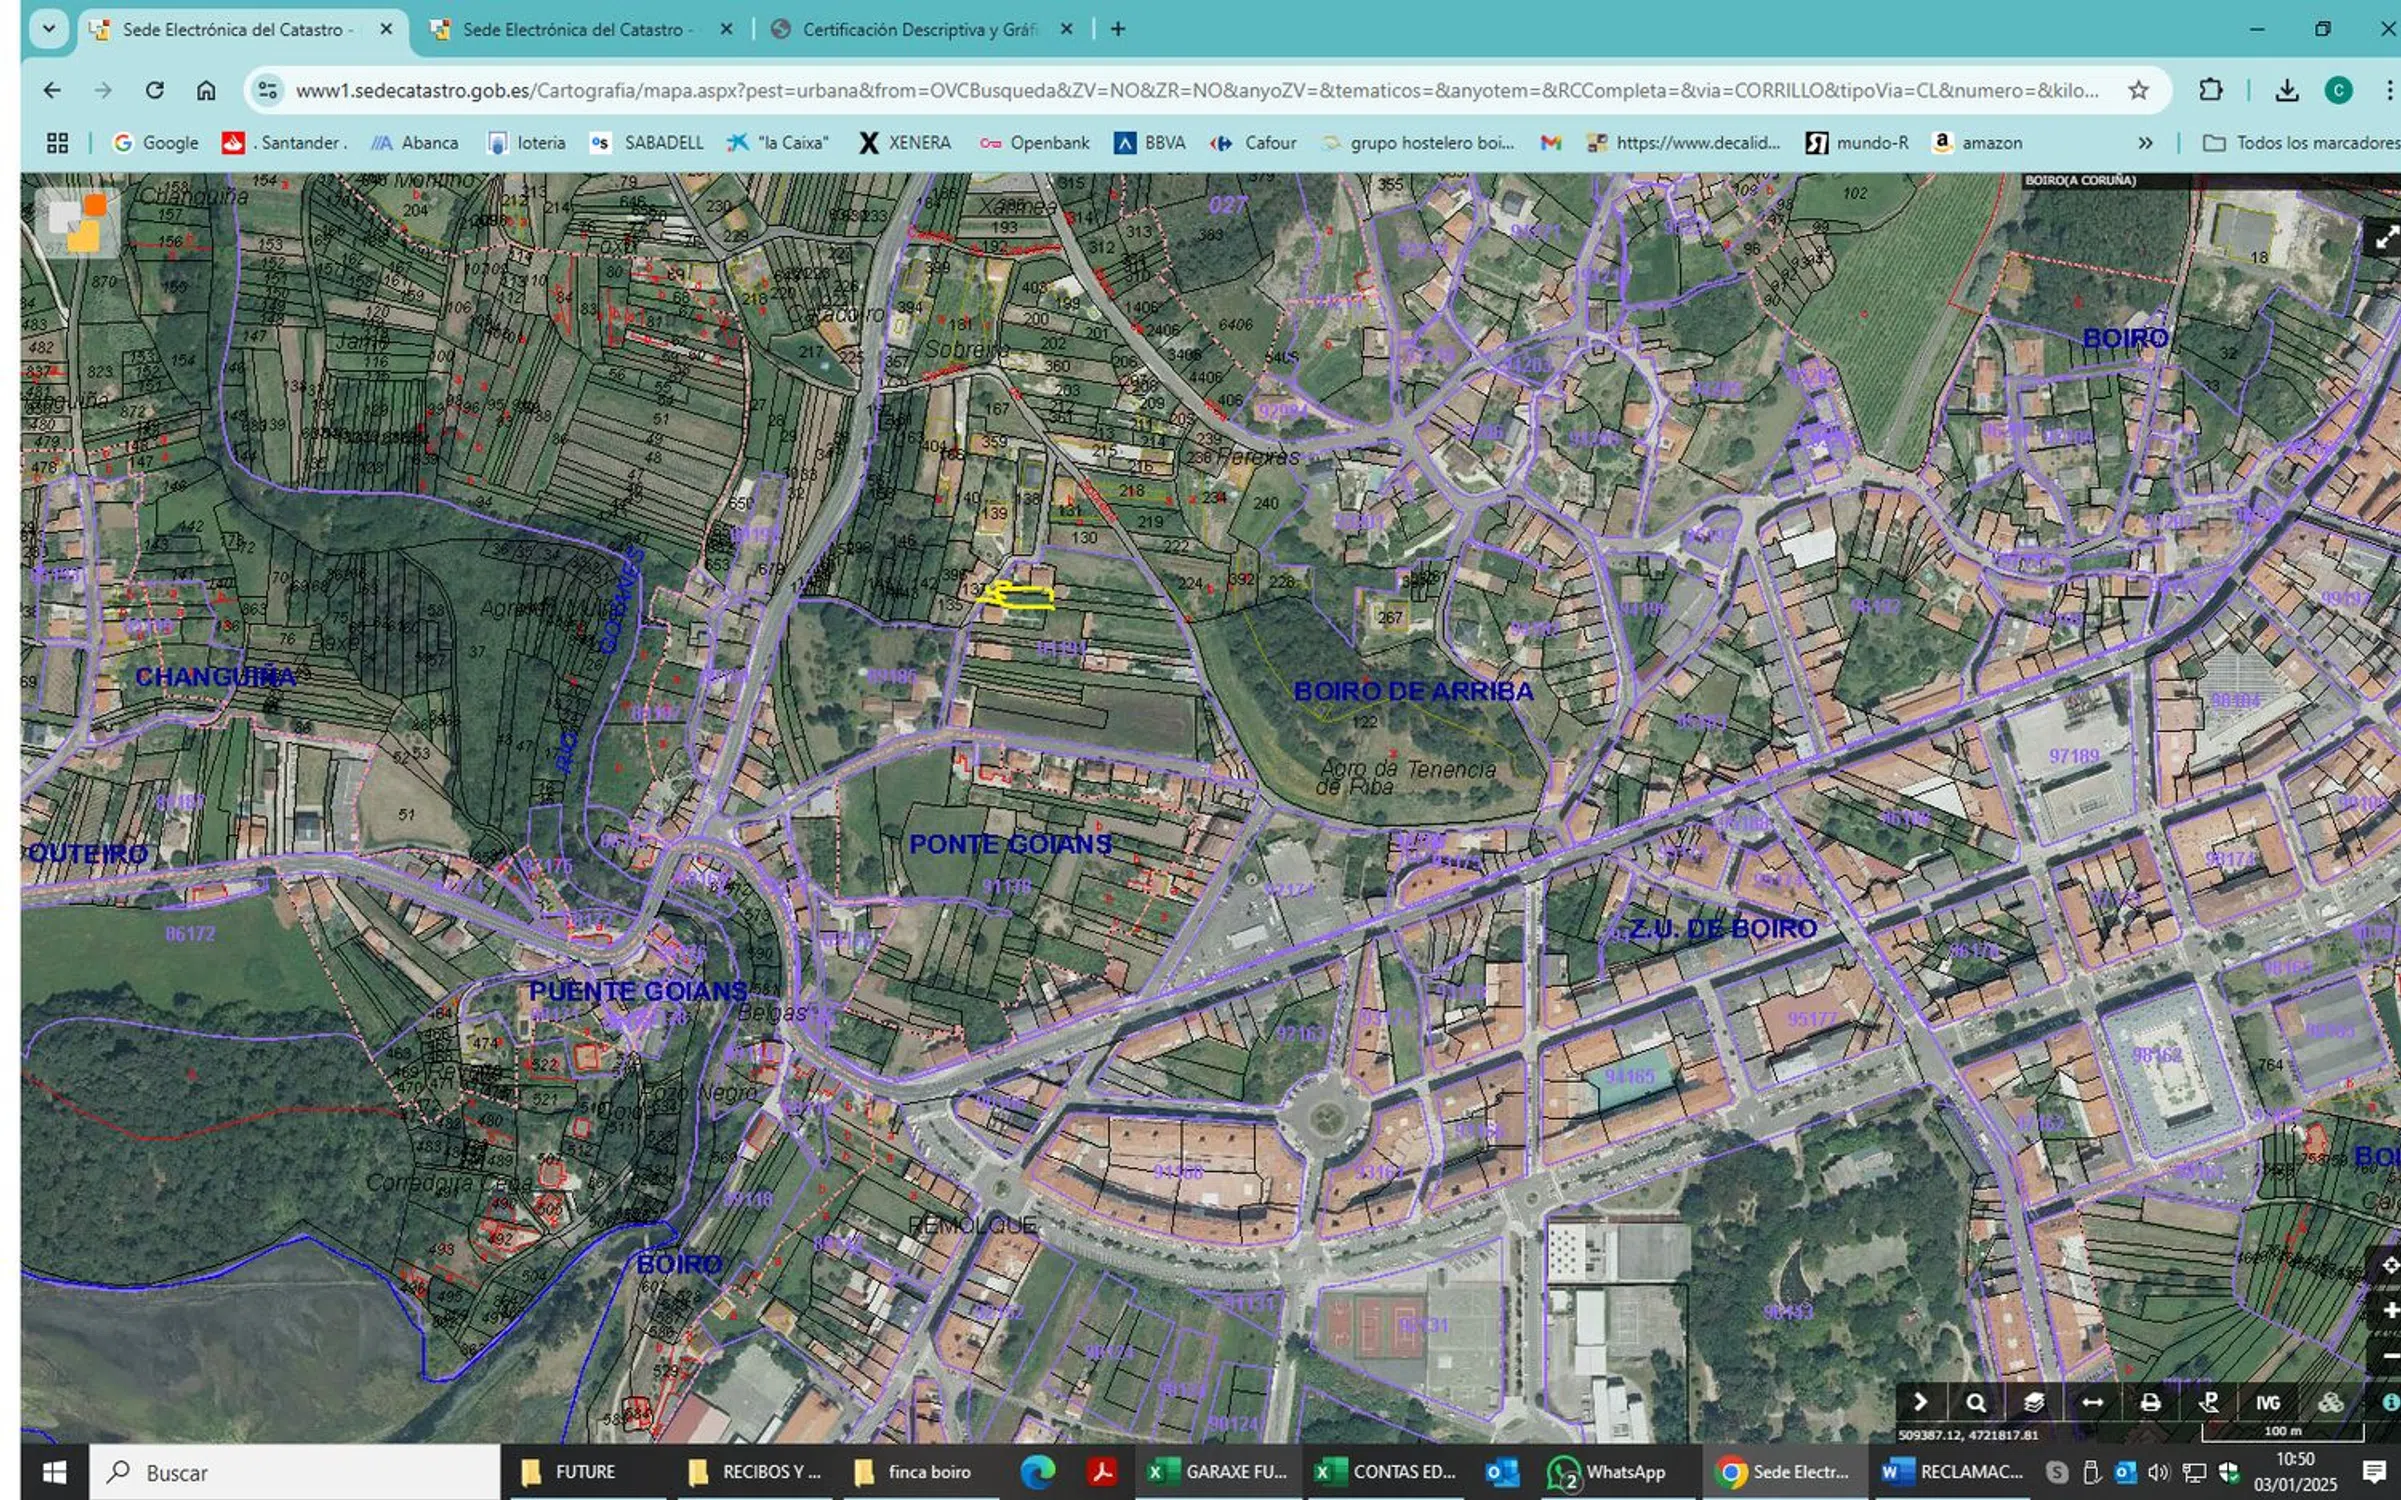Toggle the base map switcher thumbnail

click(x=78, y=222)
